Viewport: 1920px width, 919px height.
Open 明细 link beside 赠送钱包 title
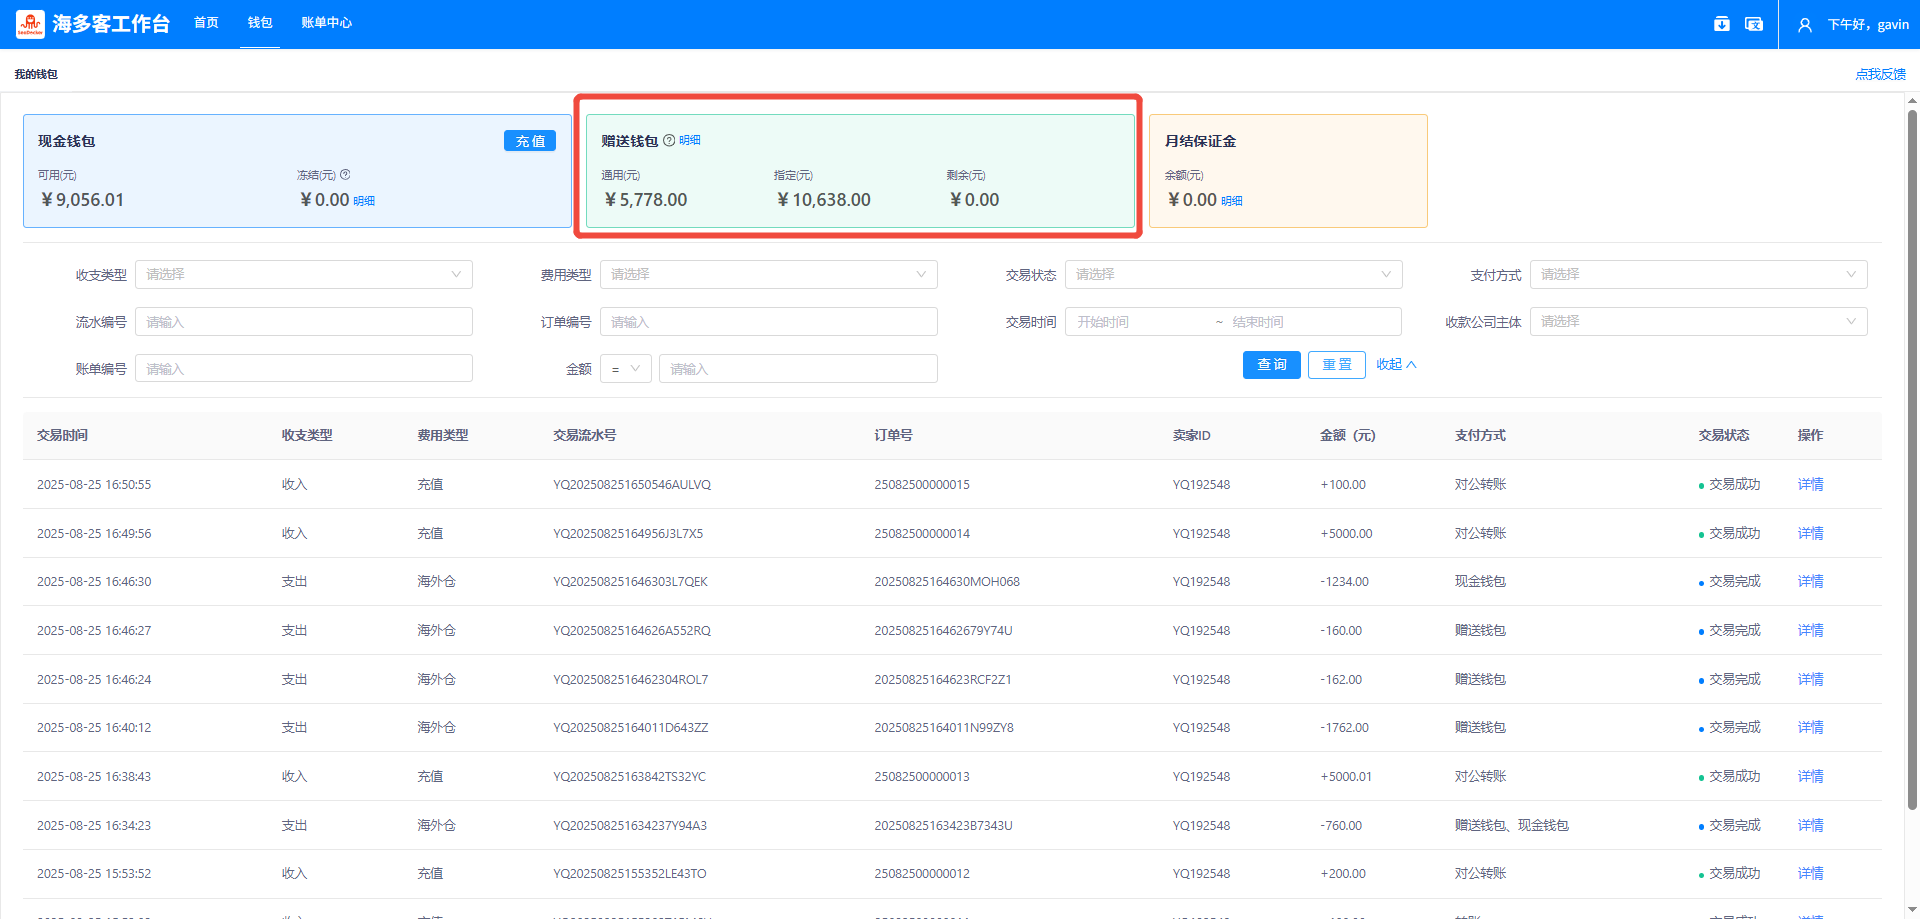pyautogui.click(x=690, y=141)
